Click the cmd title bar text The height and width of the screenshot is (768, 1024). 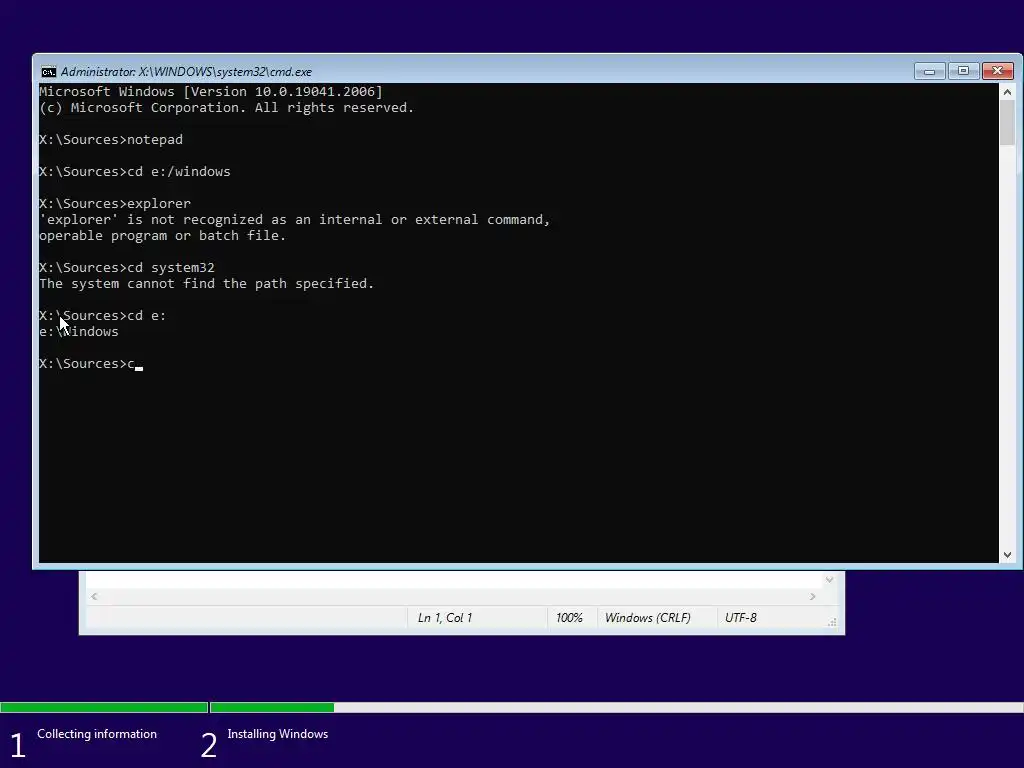pyautogui.click(x=186, y=72)
